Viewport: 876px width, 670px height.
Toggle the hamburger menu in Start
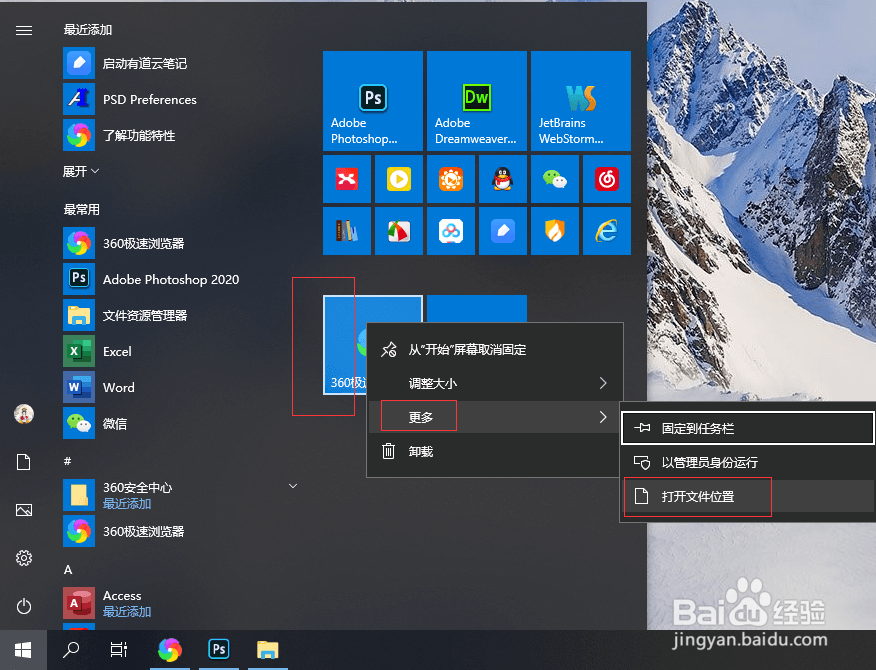tap(23, 30)
